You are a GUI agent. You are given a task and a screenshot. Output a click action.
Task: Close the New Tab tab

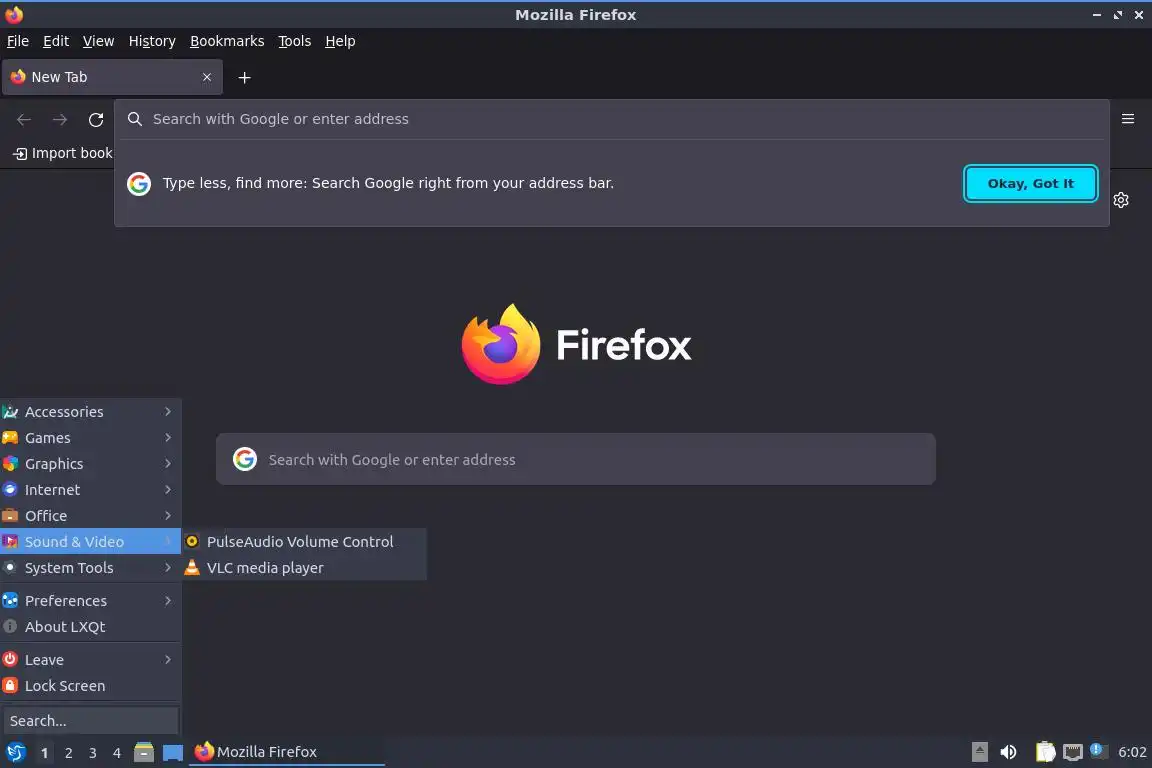pyautogui.click(x=207, y=77)
